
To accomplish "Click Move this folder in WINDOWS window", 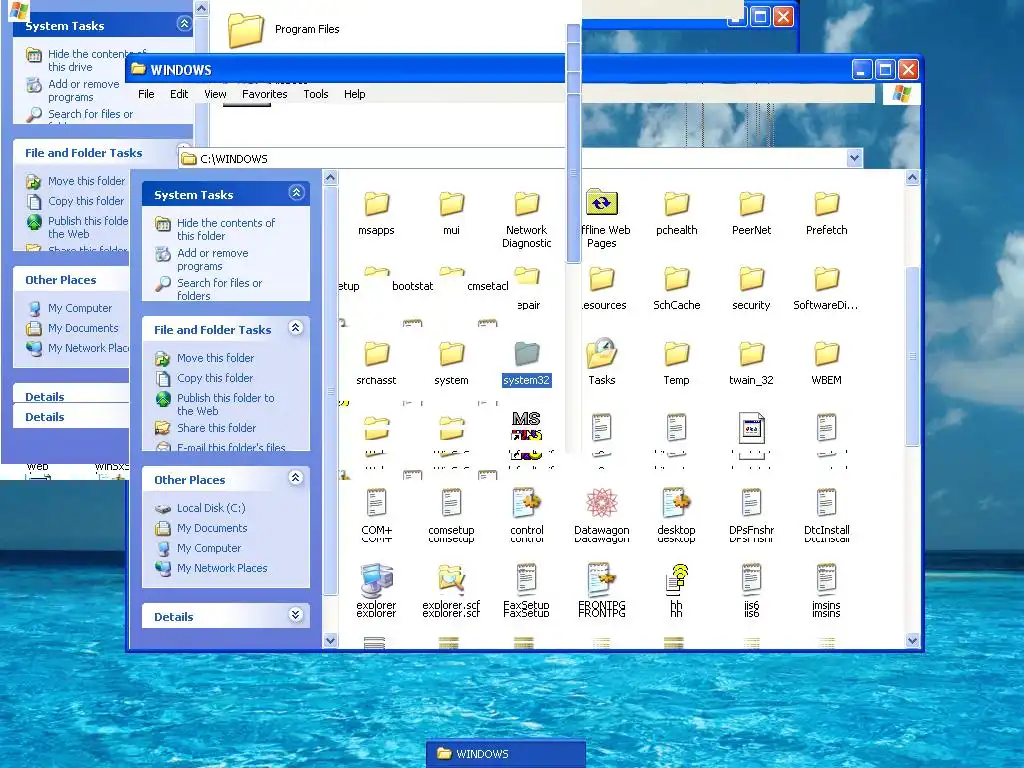I will coord(216,358).
